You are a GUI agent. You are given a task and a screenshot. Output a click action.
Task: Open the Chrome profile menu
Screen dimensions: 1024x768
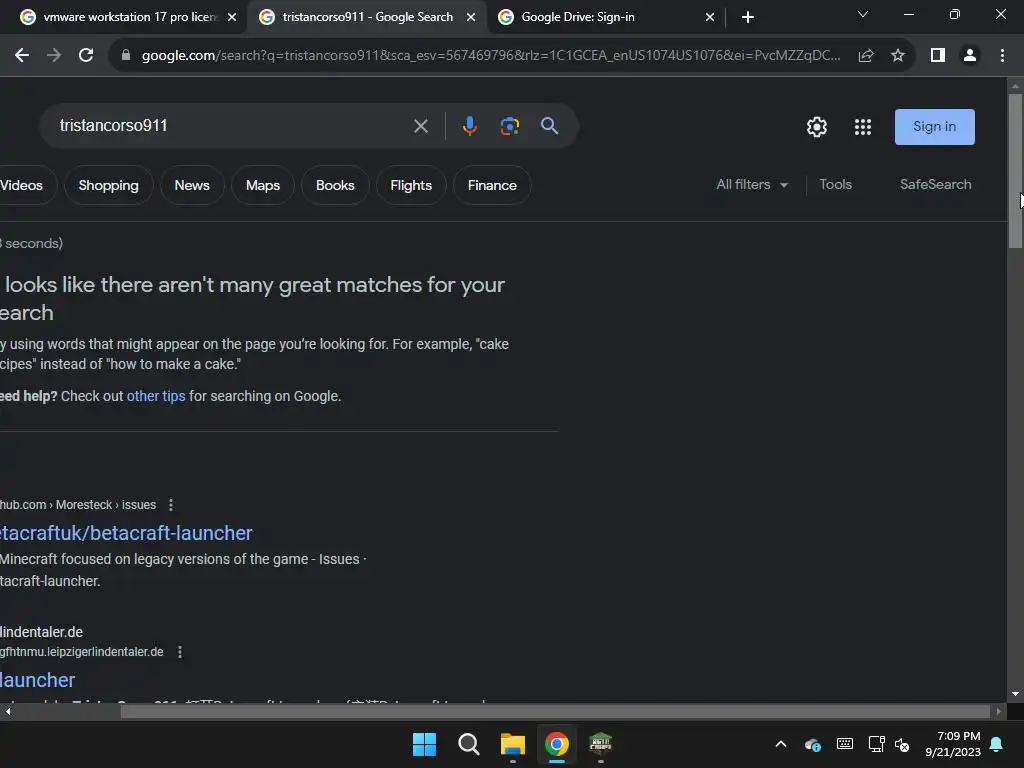coord(970,56)
